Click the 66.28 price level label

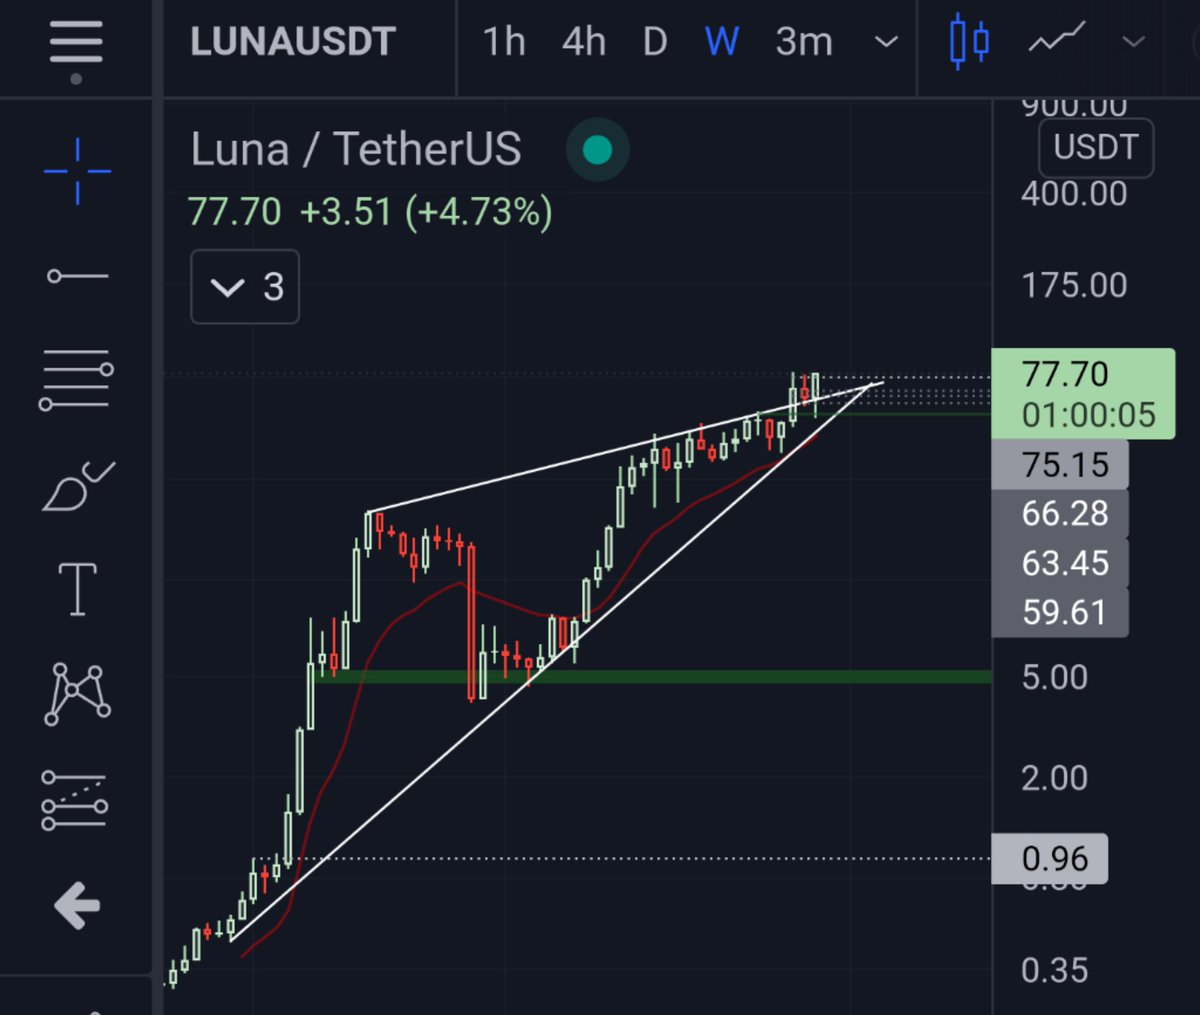(1060, 514)
